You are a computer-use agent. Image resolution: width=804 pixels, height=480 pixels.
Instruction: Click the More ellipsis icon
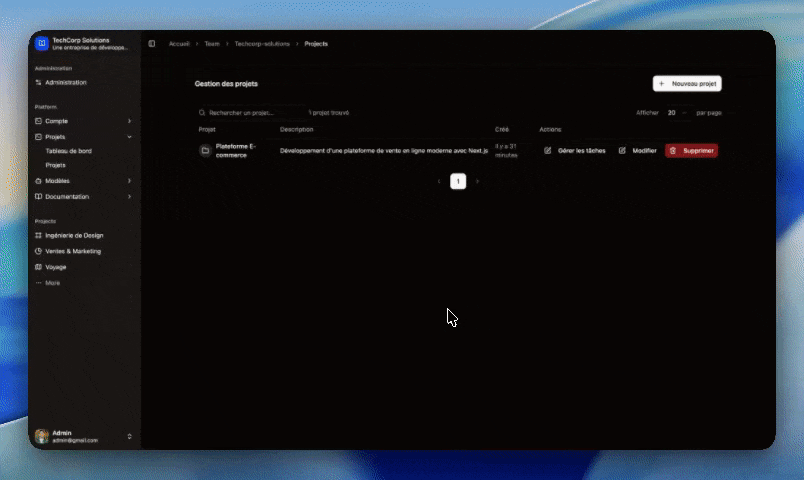click(38, 283)
